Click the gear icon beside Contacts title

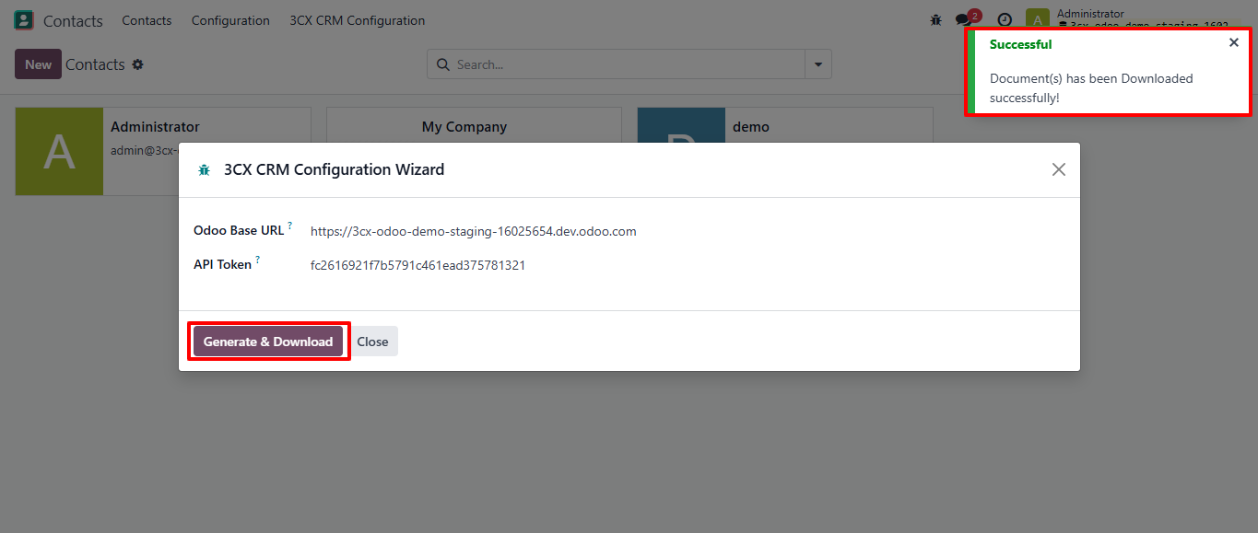click(138, 65)
